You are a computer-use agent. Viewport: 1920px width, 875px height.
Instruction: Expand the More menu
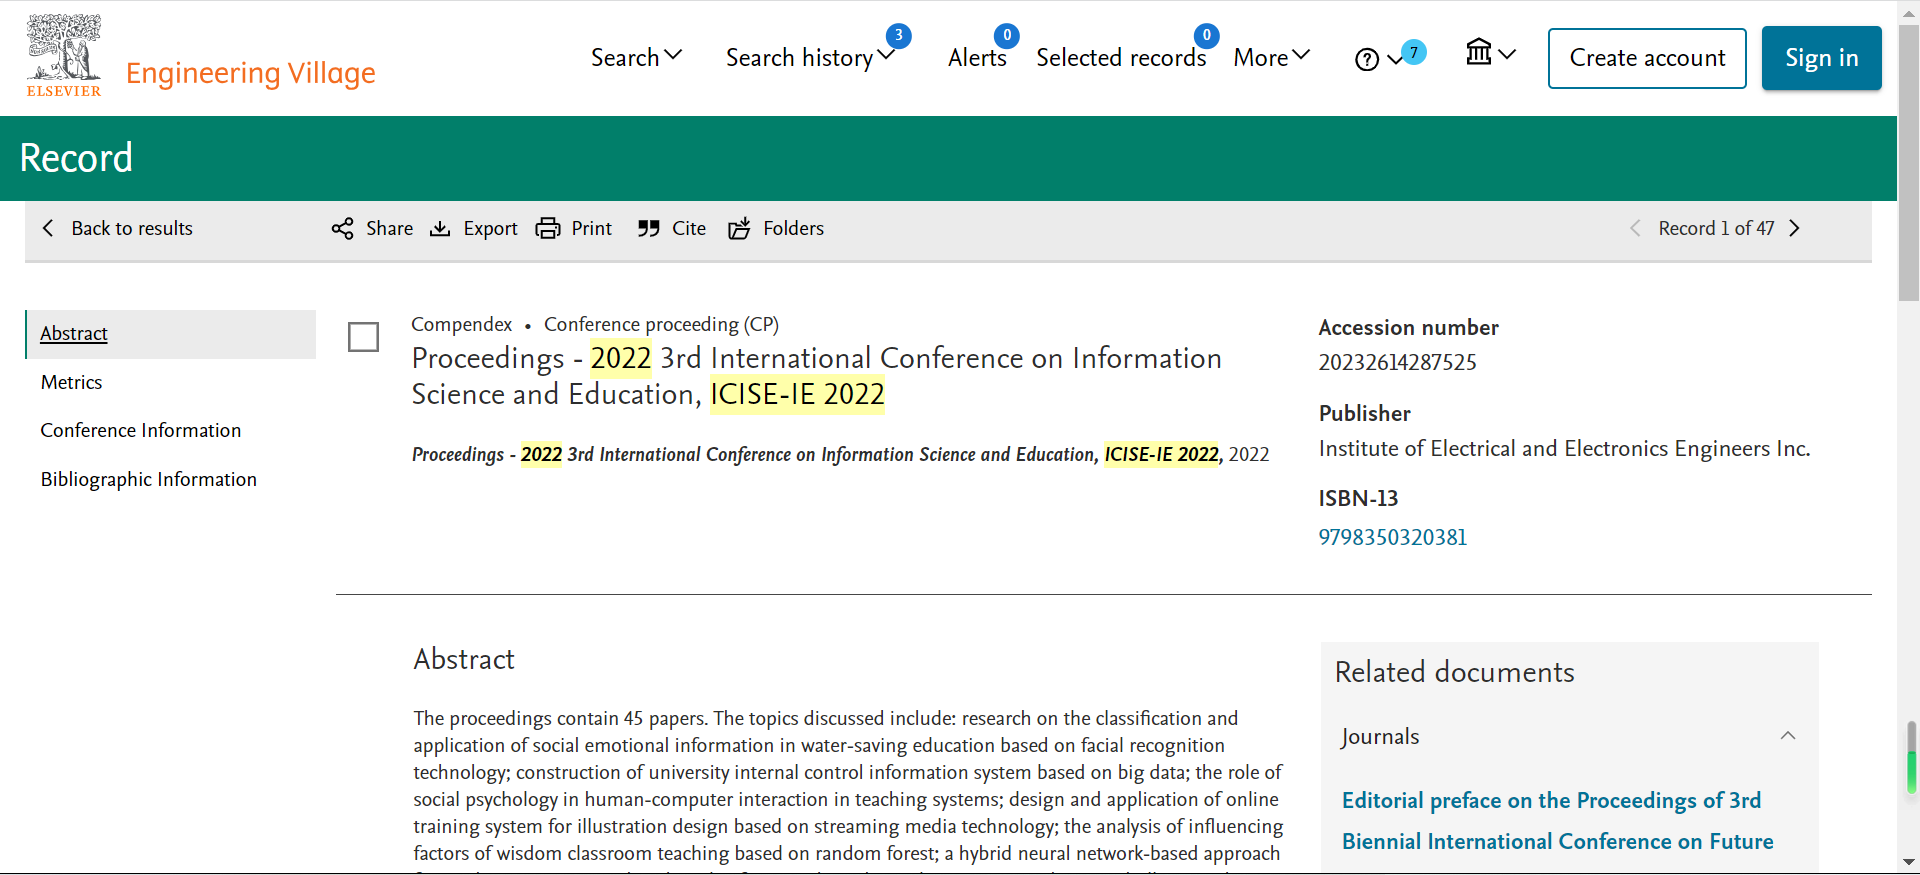tap(1271, 58)
